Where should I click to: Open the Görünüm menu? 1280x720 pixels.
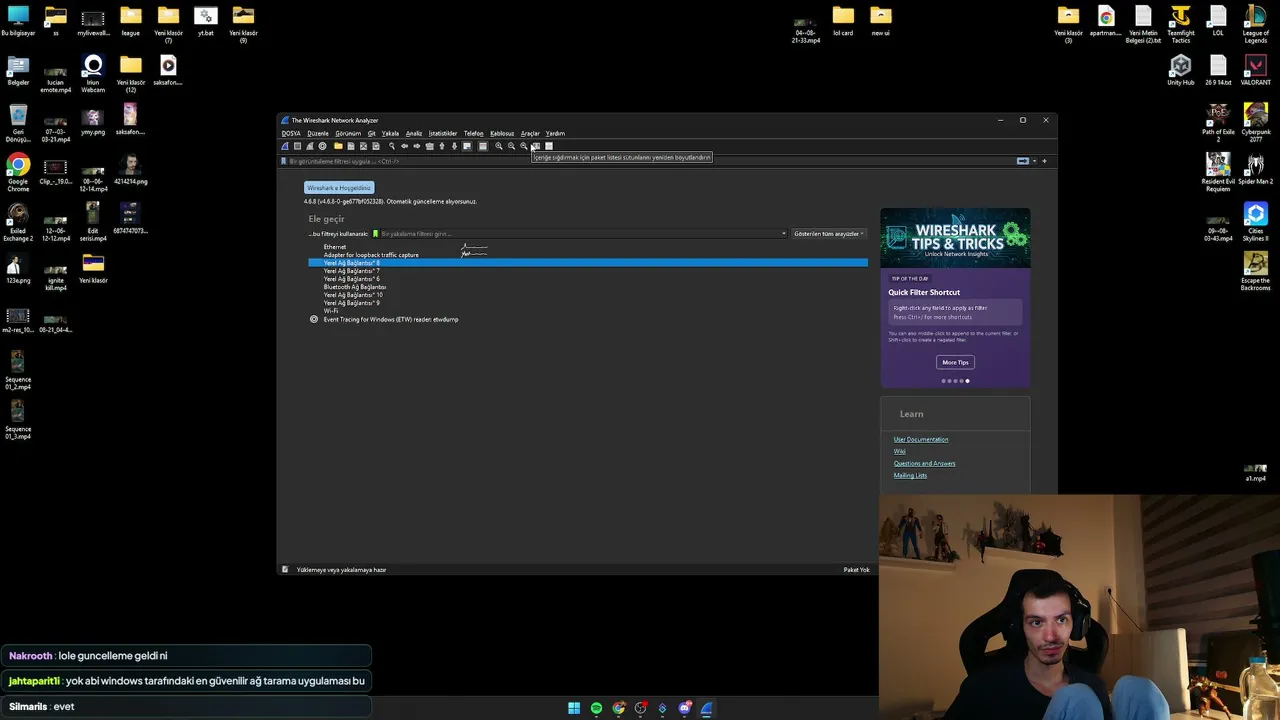[348, 133]
